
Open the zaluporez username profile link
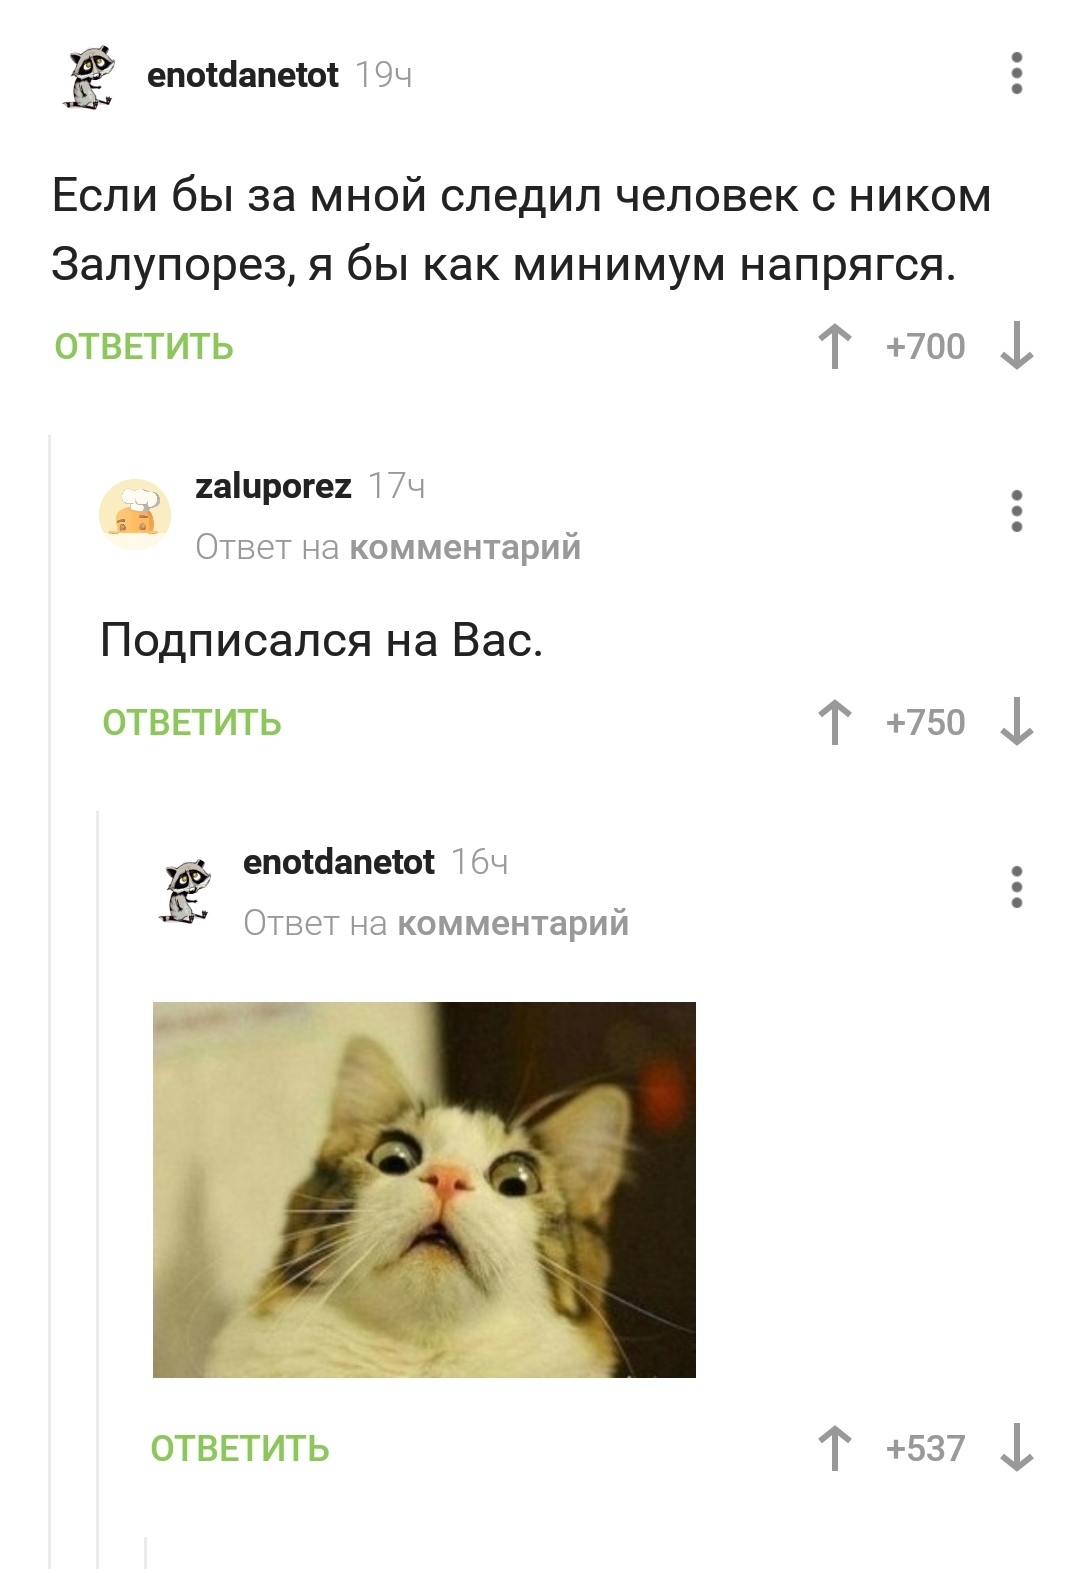[273, 486]
